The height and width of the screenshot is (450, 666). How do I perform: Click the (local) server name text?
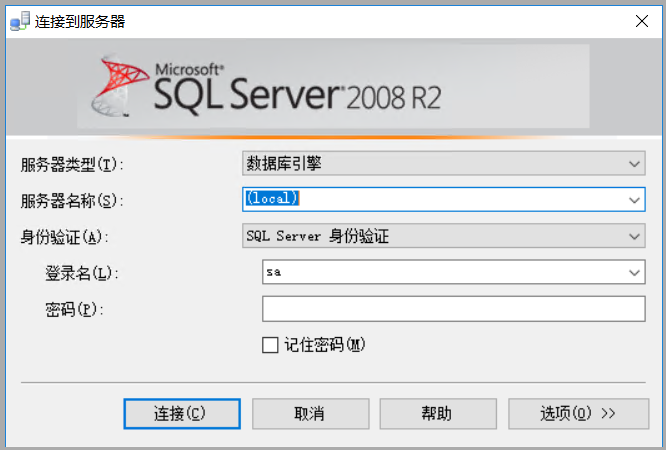(273, 198)
